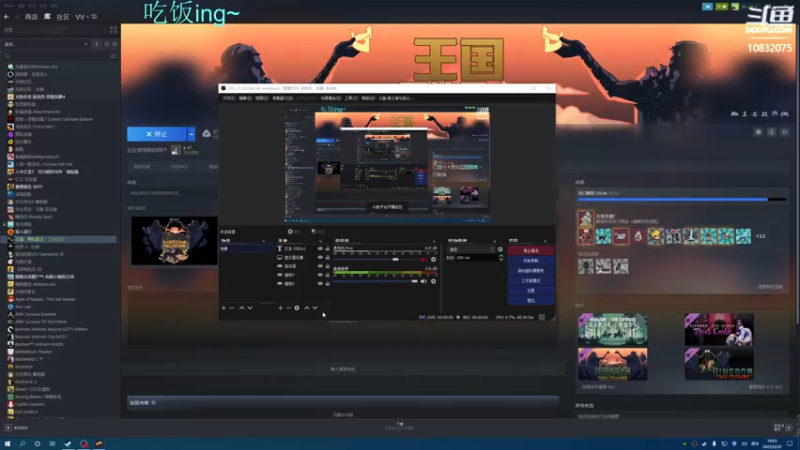Click 启动虚拟摄像机 in OBS controls
The width and height of the screenshot is (800, 450).
pos(531,270)
